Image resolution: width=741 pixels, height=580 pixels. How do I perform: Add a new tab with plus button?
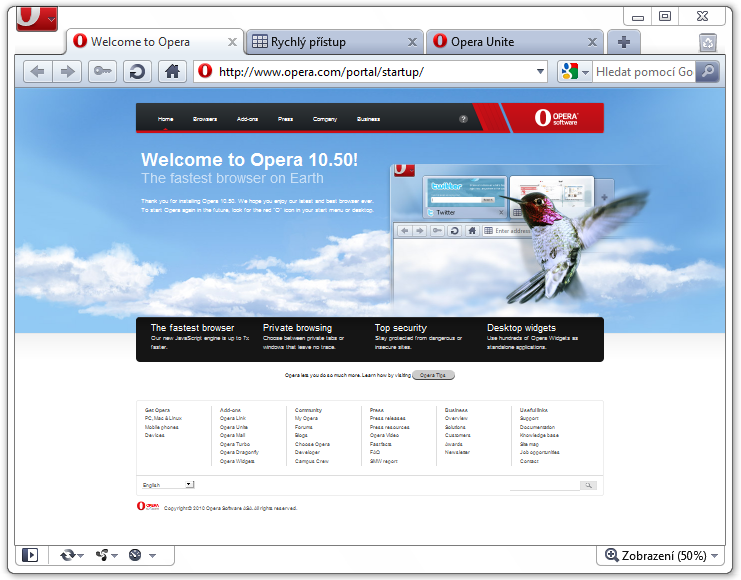point(624,42)
